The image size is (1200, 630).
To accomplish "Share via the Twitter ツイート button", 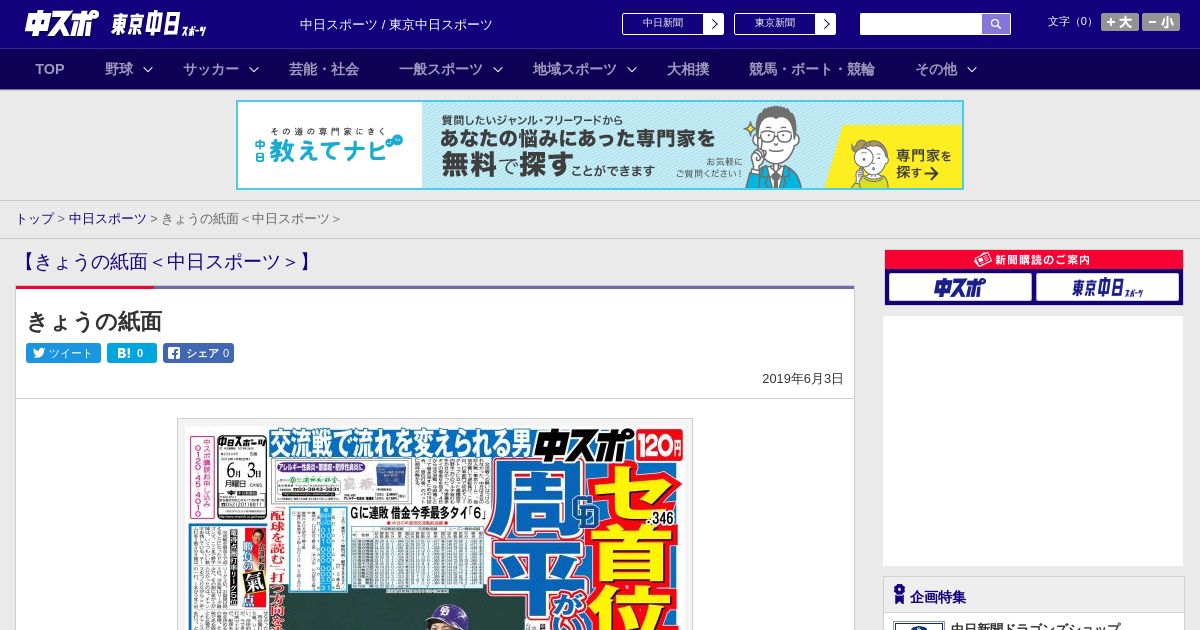I will 63,353.
